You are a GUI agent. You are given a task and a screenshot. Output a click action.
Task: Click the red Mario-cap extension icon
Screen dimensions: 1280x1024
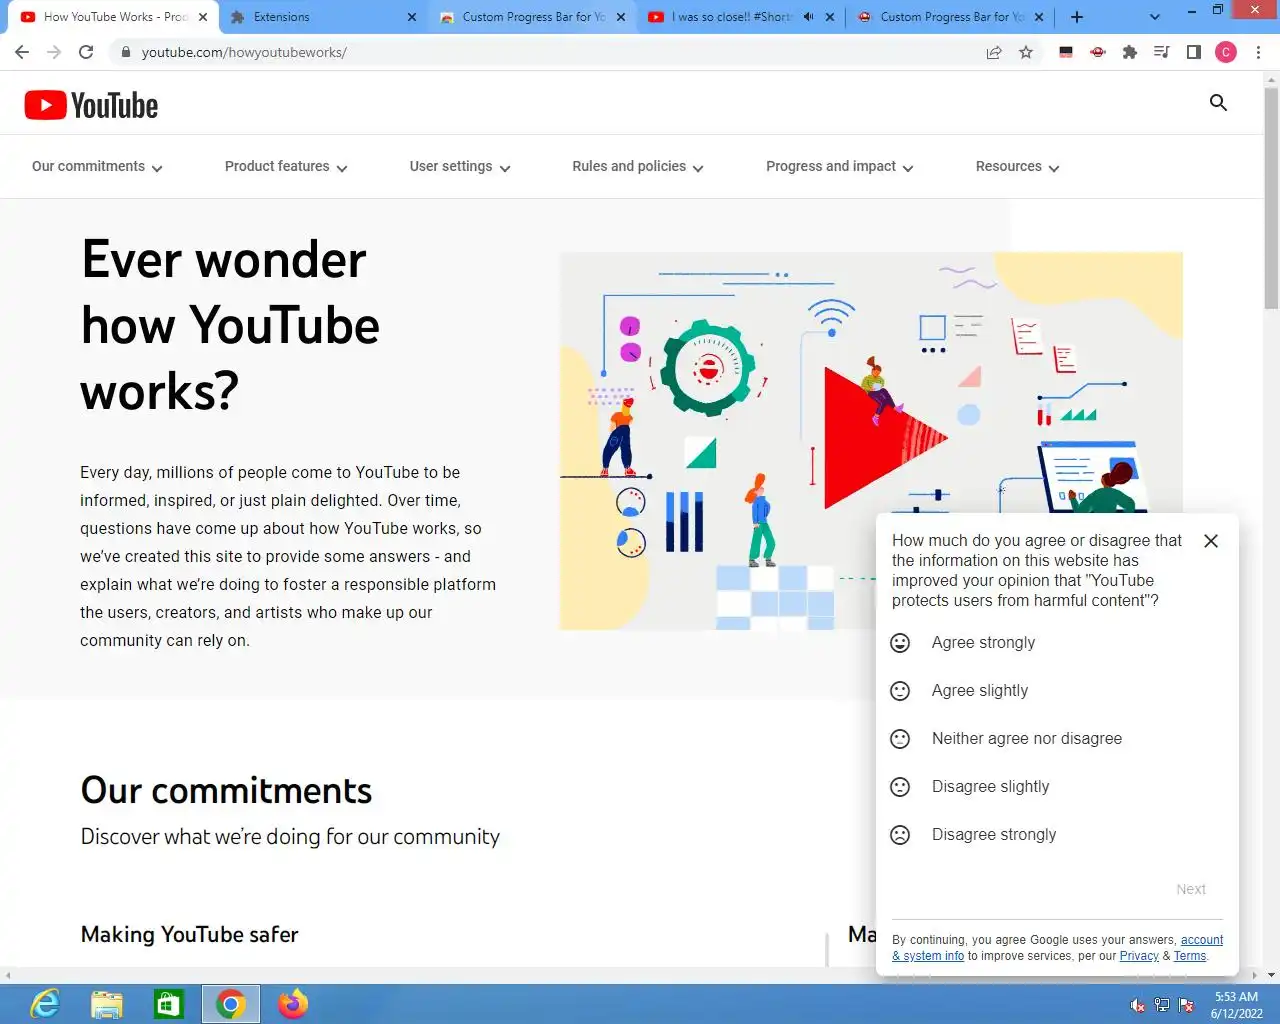coord(1098,52)
